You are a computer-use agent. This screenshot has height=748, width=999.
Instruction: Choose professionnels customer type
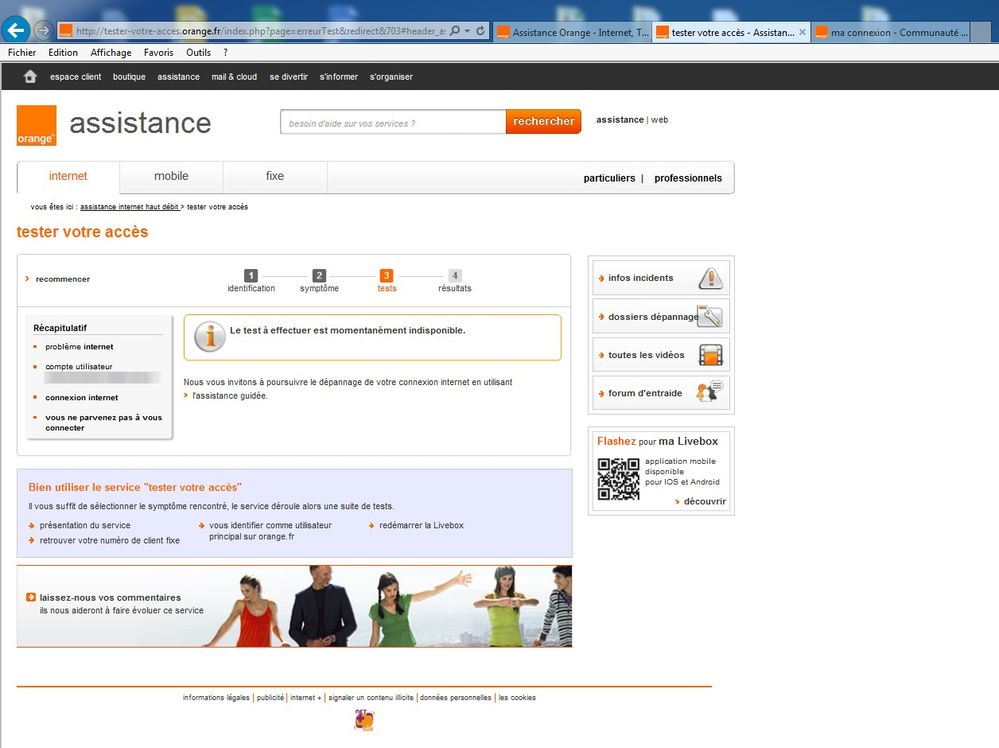tap(688, 178)
